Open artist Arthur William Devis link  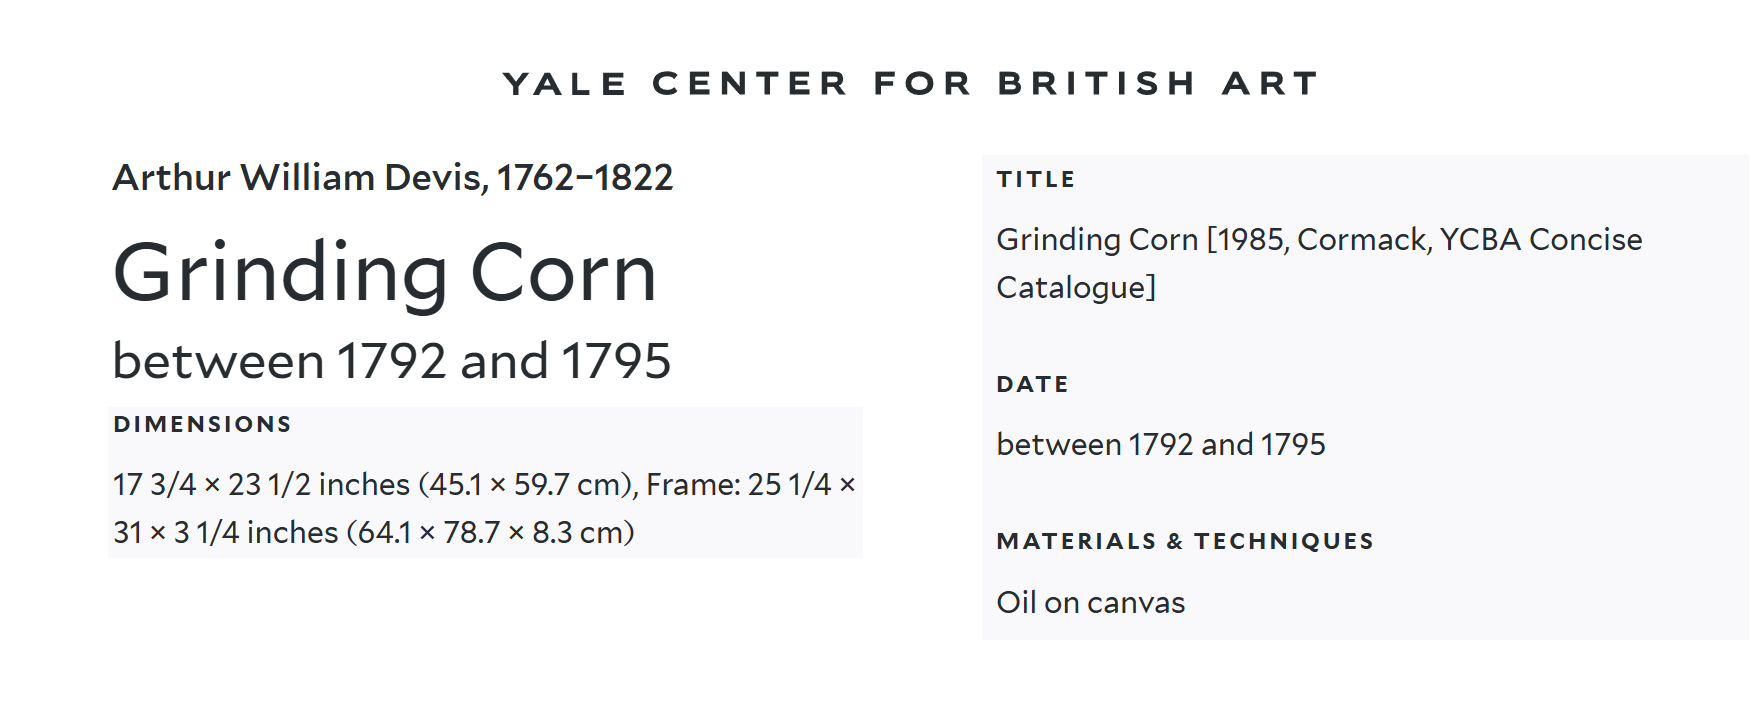click(299, 178)
